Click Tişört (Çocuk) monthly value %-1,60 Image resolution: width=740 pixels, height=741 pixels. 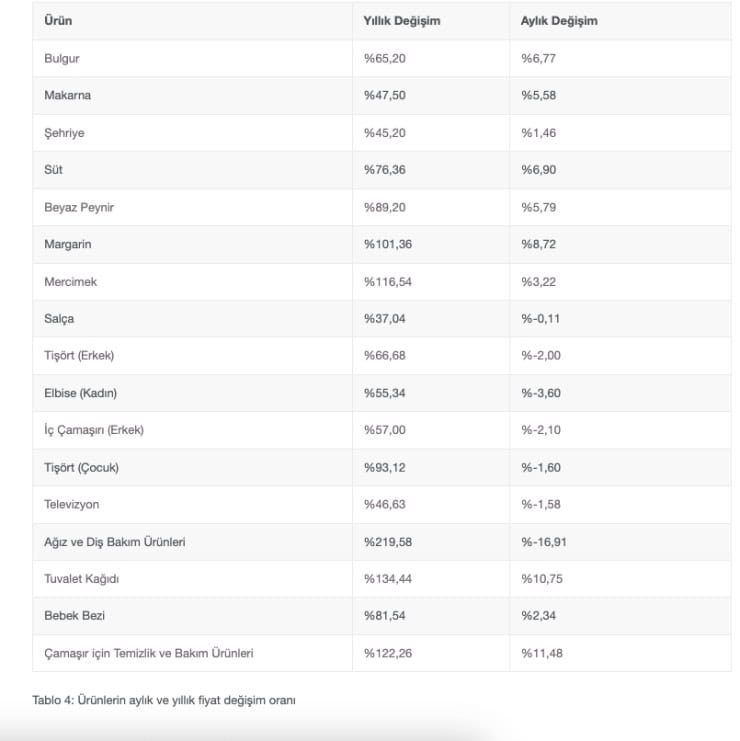(541, 467)
